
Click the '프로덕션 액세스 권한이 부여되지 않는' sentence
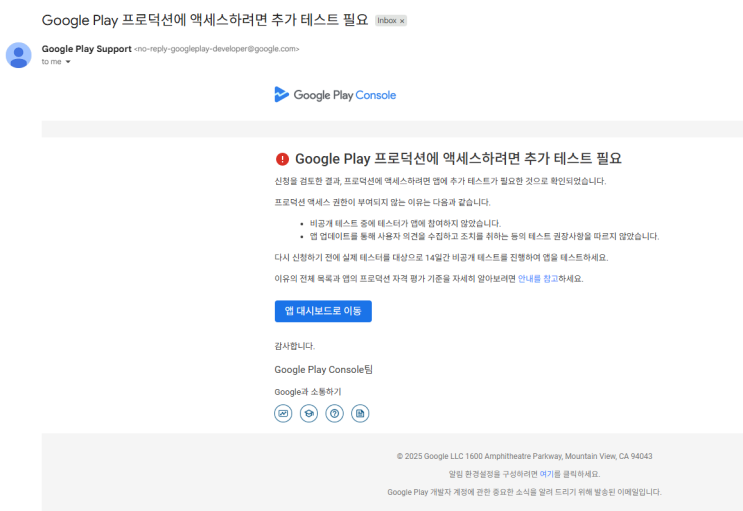[382, 202]
